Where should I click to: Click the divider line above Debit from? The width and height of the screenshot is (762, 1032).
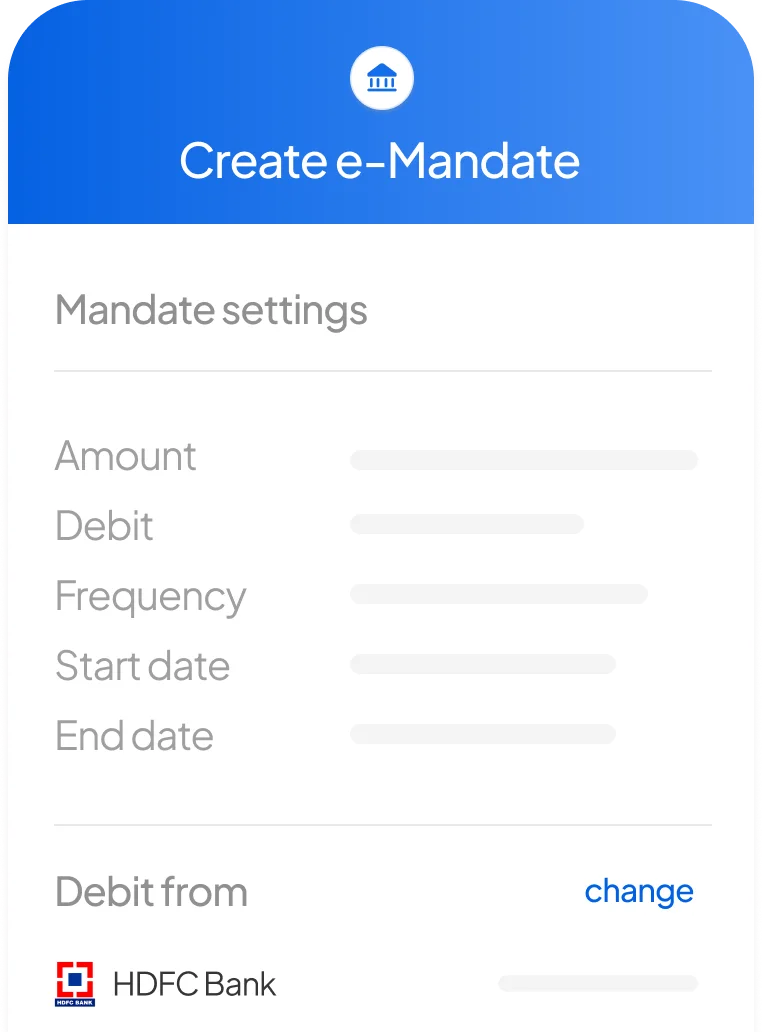[383, 825]
